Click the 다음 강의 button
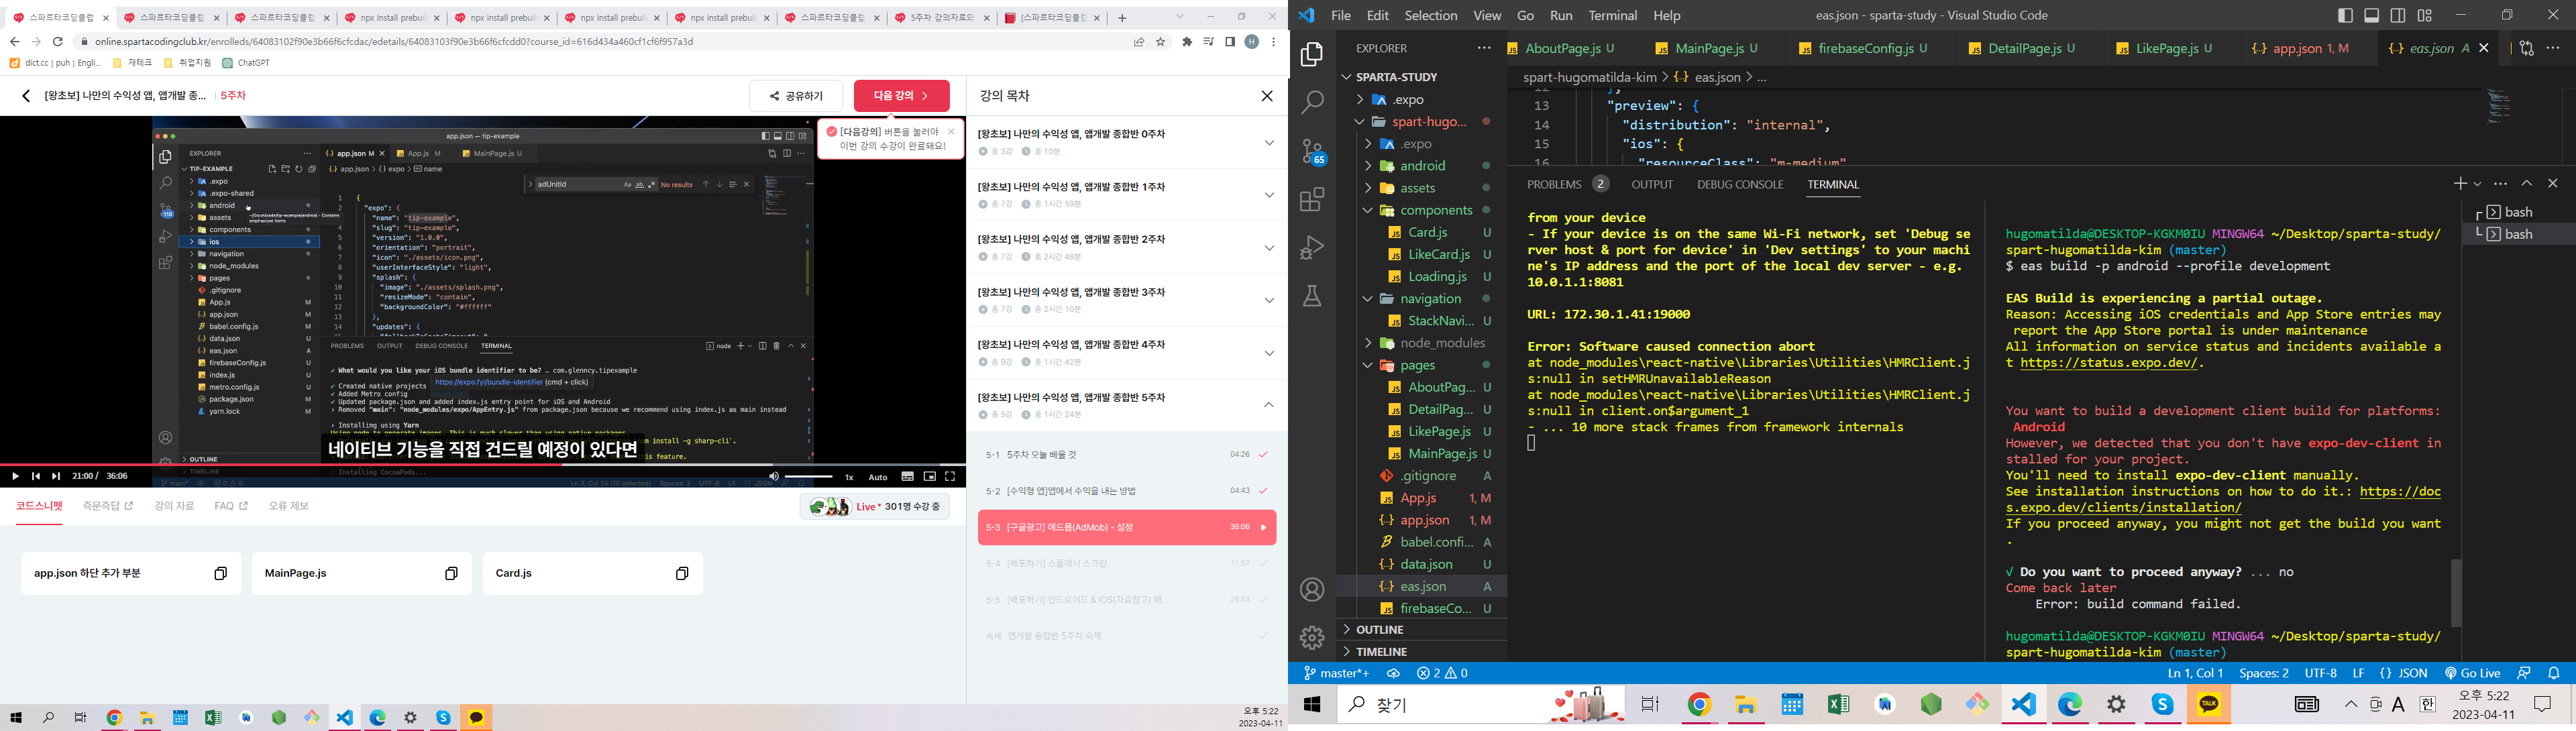The width and height of the screenshot is (2576, 731). [901, 96]
